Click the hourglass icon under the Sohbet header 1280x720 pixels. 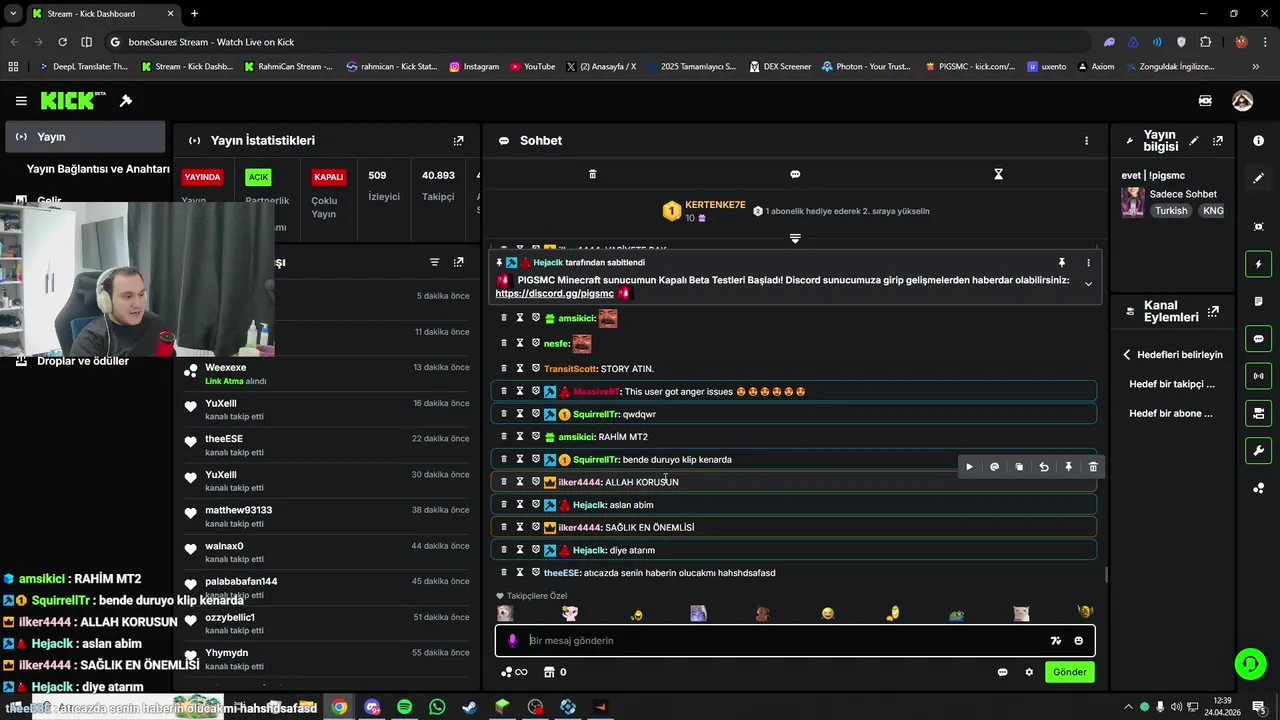[998, 174]
